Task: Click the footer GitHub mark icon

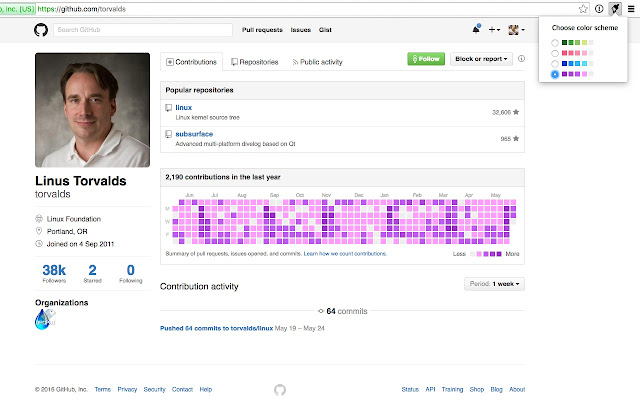Action: pos(280,390)
